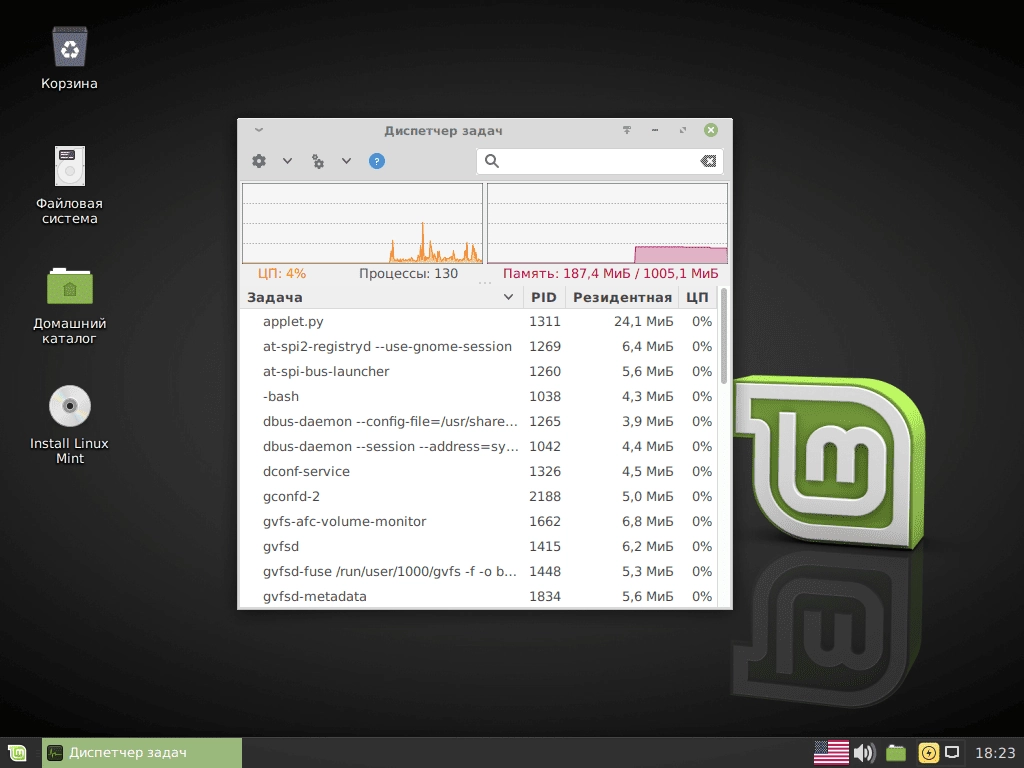This screenshot has height=768, width=1024.
Task: Maximize the Task Manager window
Action: (x=682, y=130)
